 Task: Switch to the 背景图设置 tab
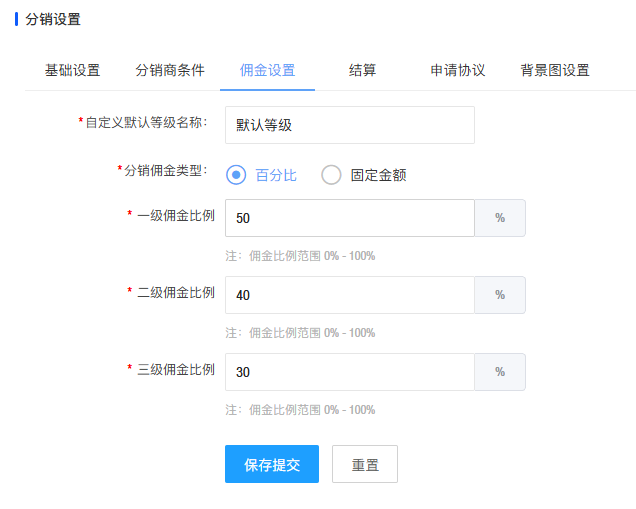pos(555,70)
